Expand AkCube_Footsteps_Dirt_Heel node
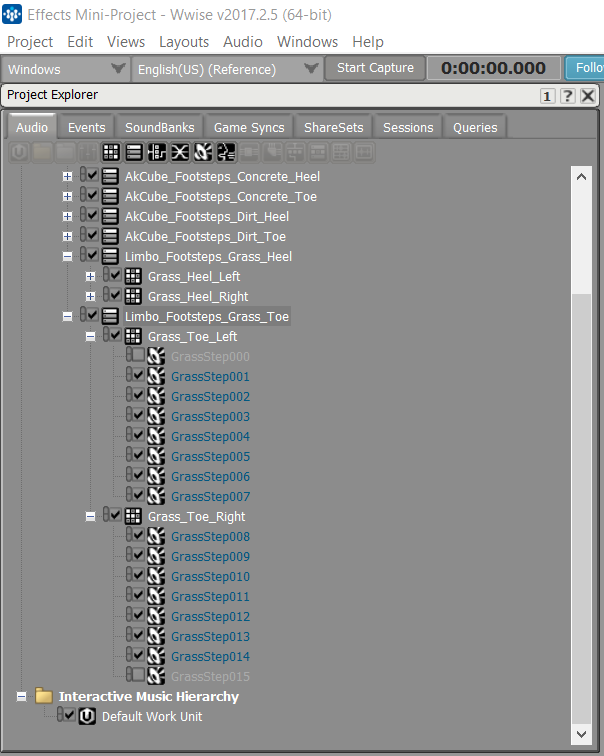The width and height of the screenshot is (604, 756). (67, 216)
